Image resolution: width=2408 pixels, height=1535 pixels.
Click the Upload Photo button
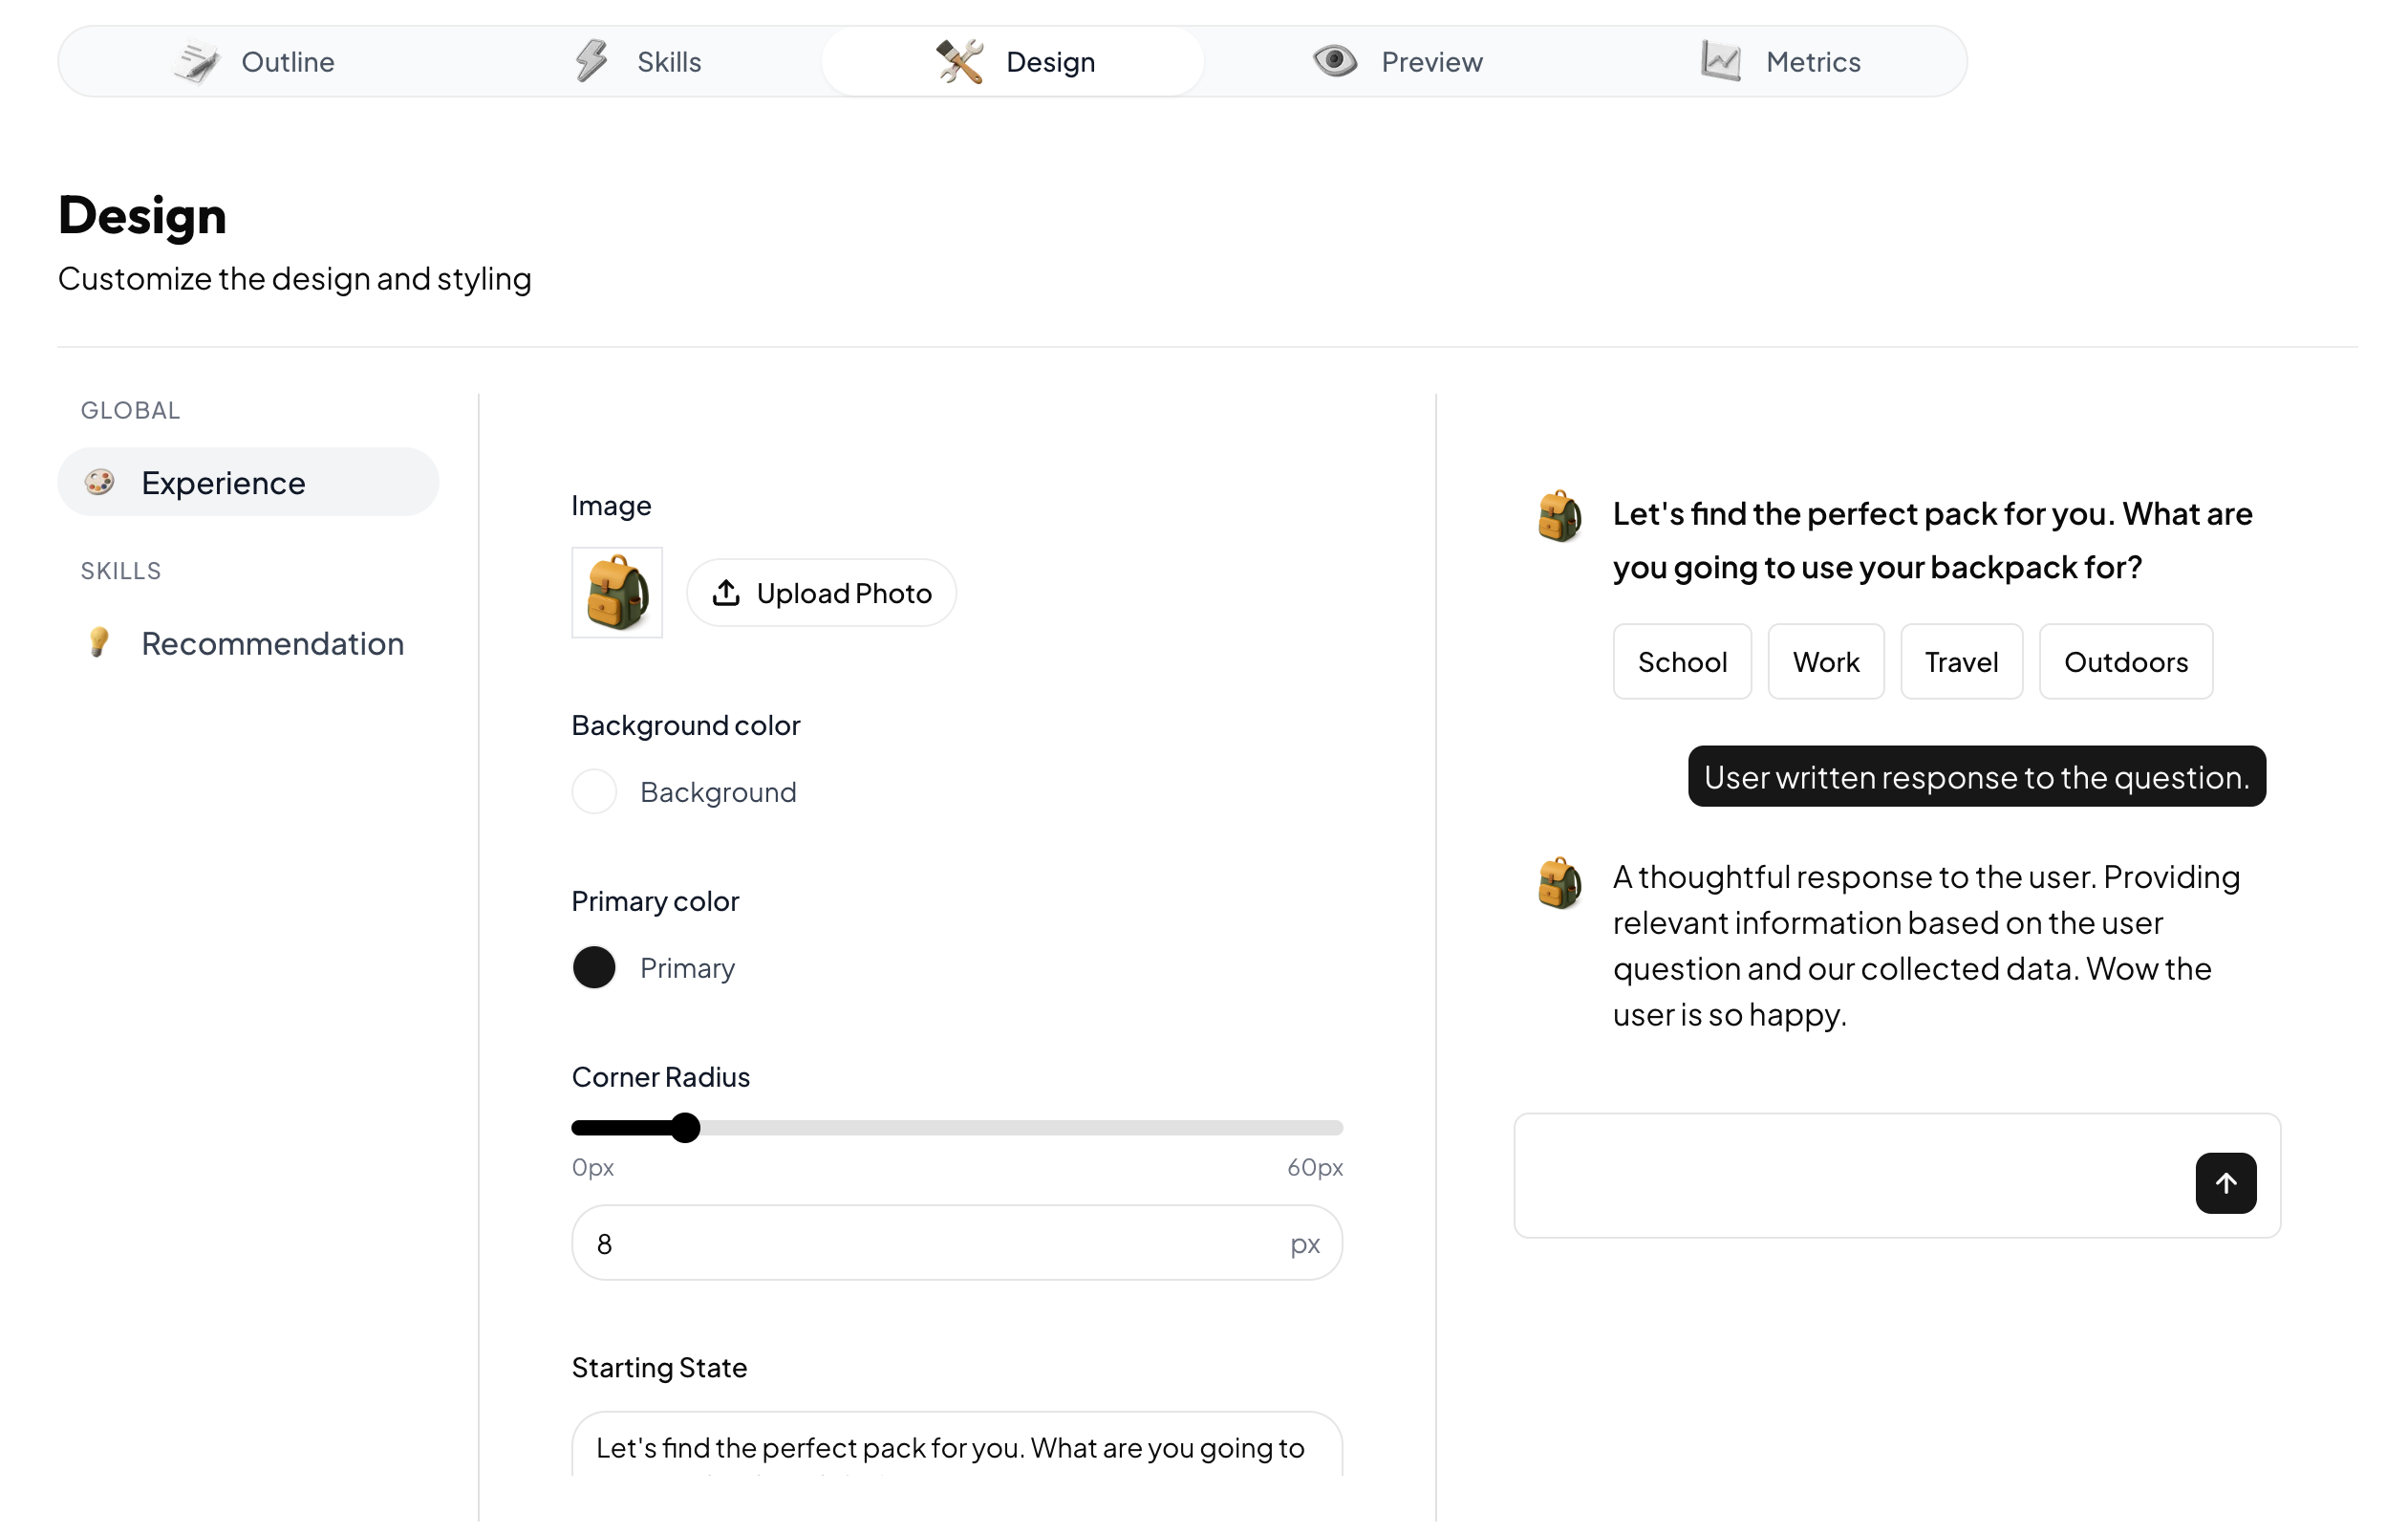821,593
